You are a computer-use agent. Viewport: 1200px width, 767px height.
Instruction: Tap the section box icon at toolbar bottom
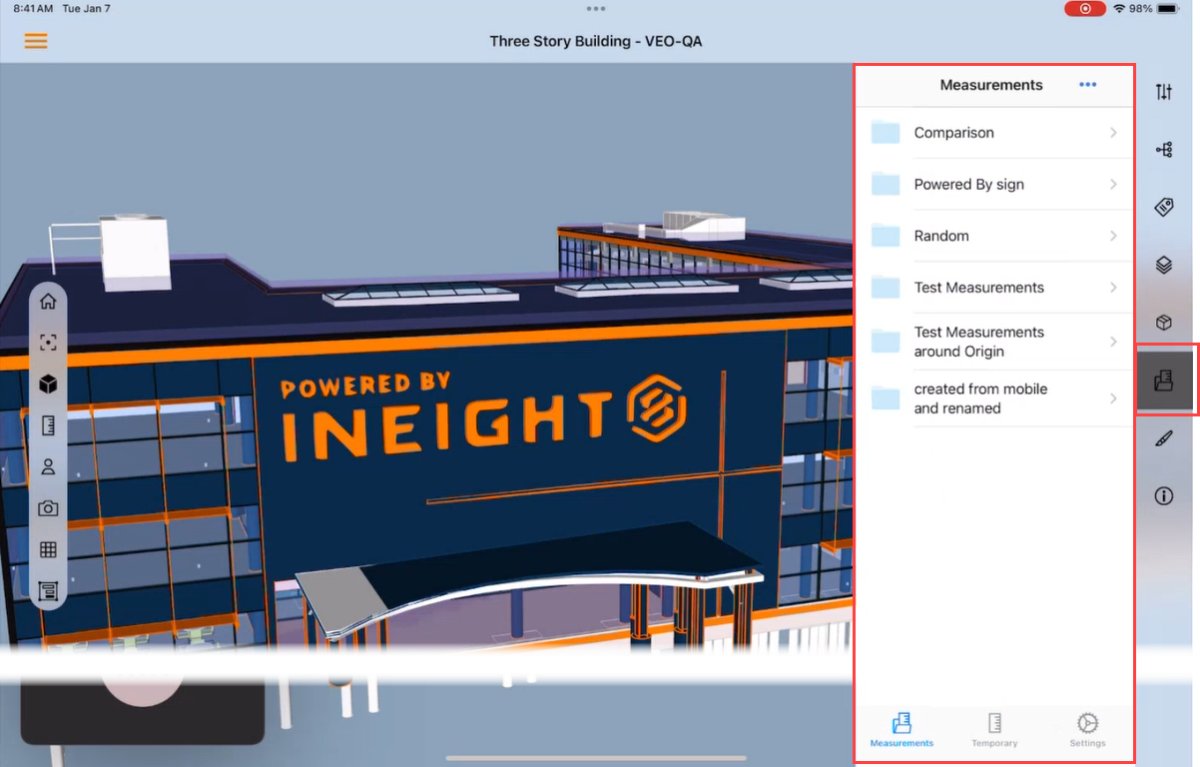[48, 591]
